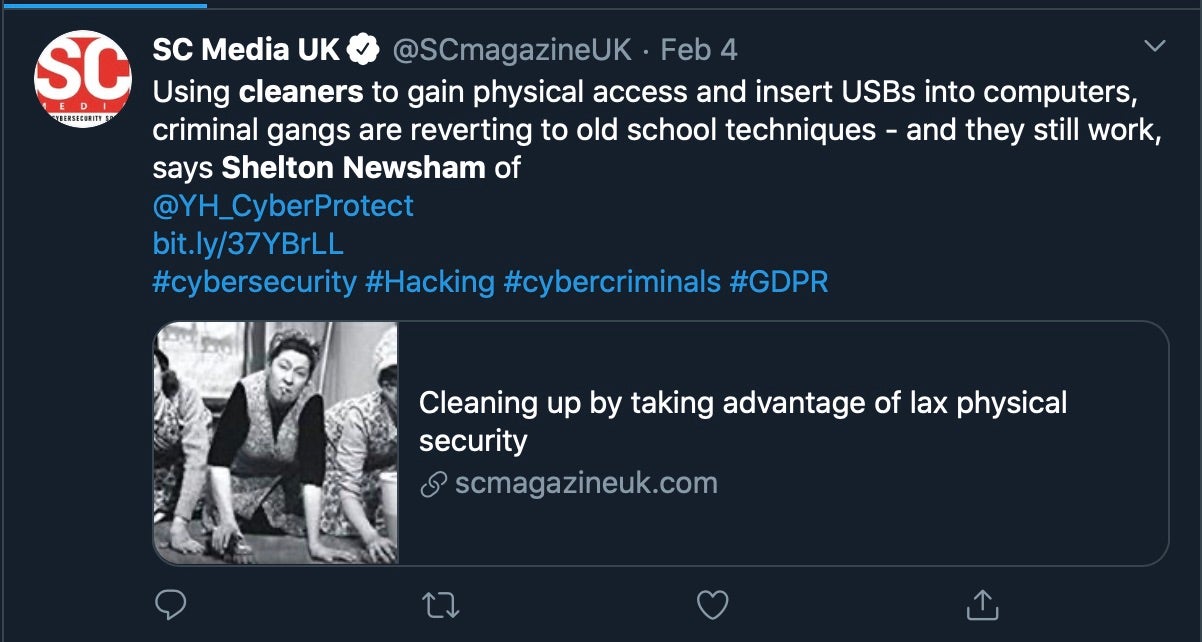
Task: Open the #cybersecurity hashtag
Action: (254, 282)
